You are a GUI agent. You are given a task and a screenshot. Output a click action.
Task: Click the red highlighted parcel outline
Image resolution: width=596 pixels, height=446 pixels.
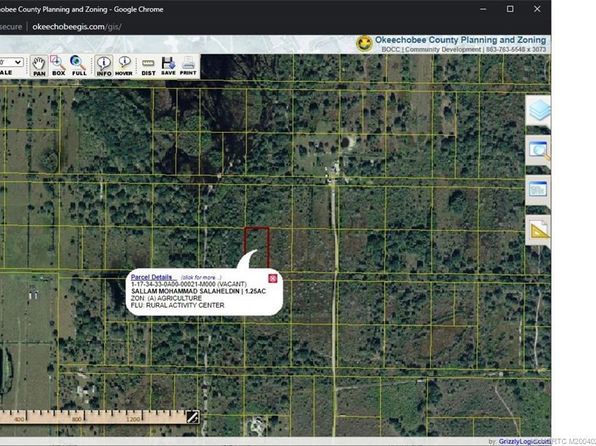point(257,247)
